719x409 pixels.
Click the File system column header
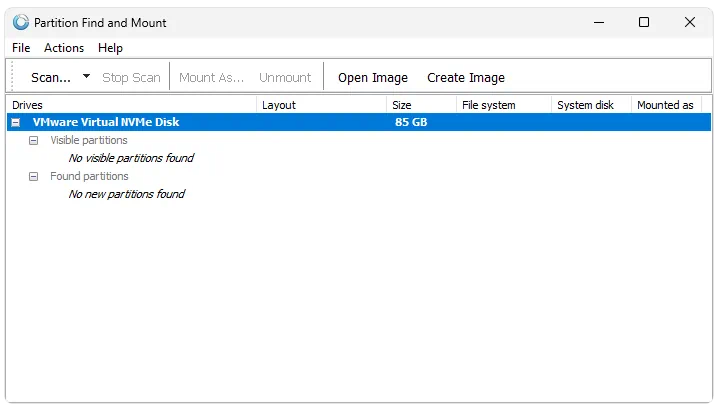(503, 105)
